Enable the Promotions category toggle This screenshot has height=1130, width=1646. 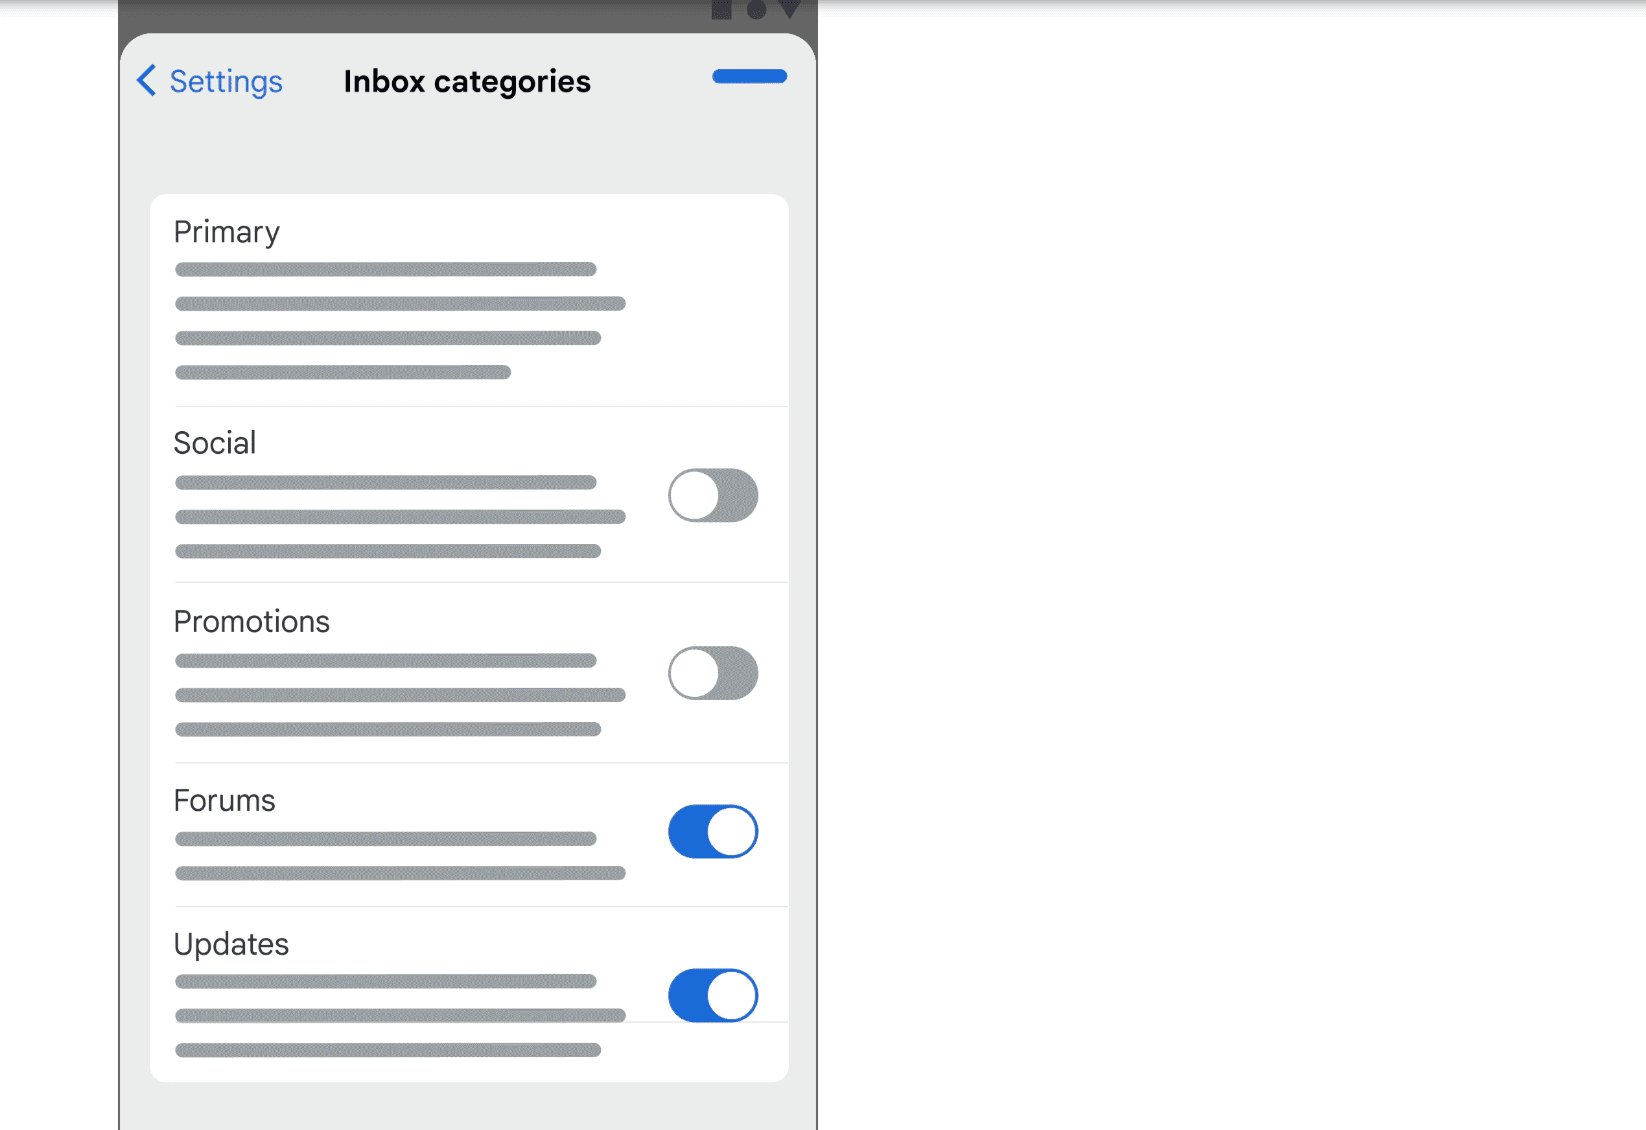[712, 673]
